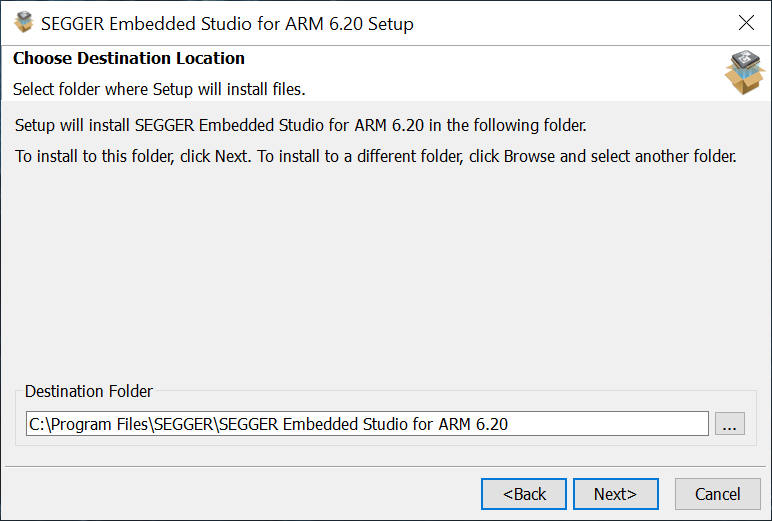Click the Destination Folder group label
The image size is (772, 521).
coord(89,391)
